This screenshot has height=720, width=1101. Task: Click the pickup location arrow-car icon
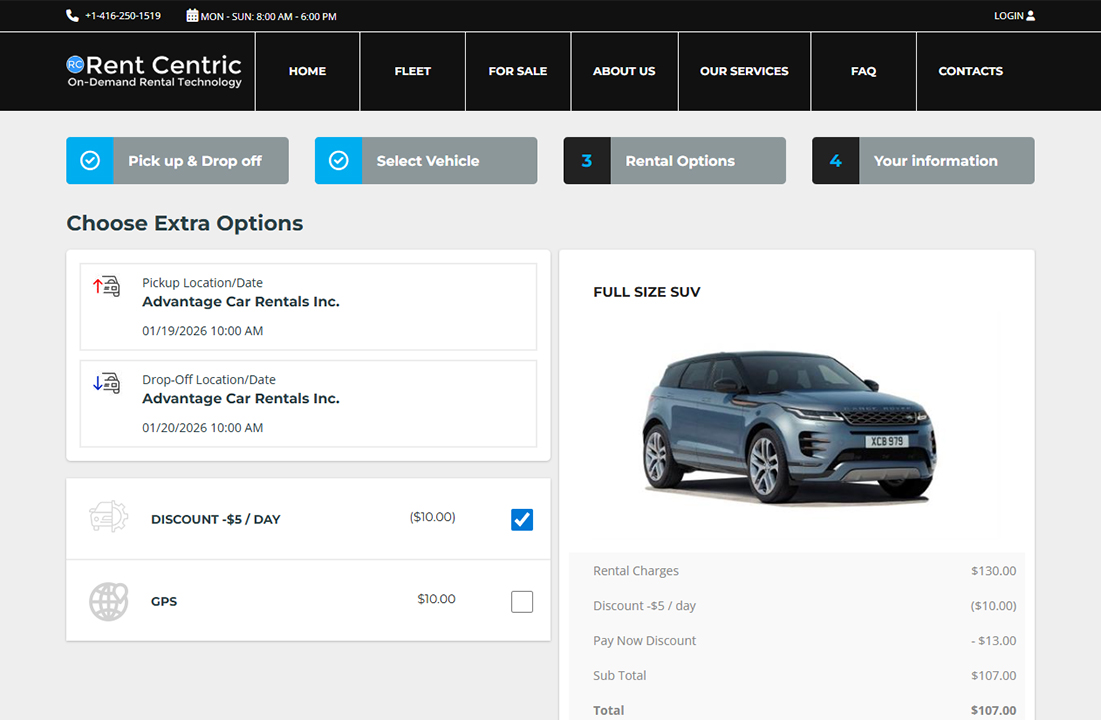[106, 286]
